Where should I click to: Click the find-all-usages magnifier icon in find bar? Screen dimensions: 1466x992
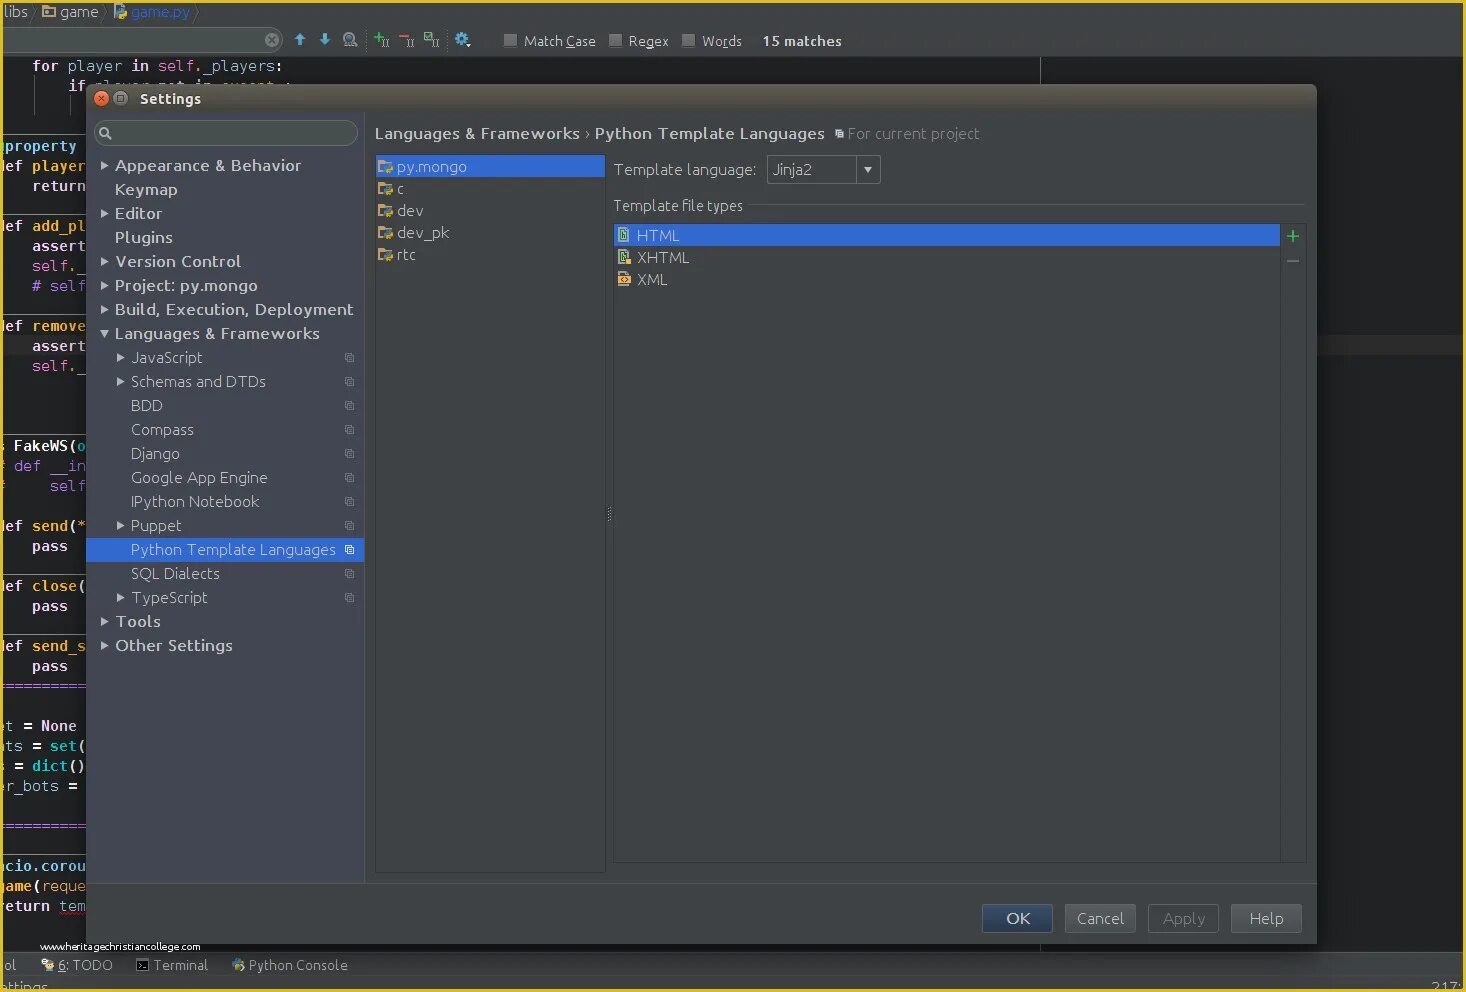click(350, 40)
